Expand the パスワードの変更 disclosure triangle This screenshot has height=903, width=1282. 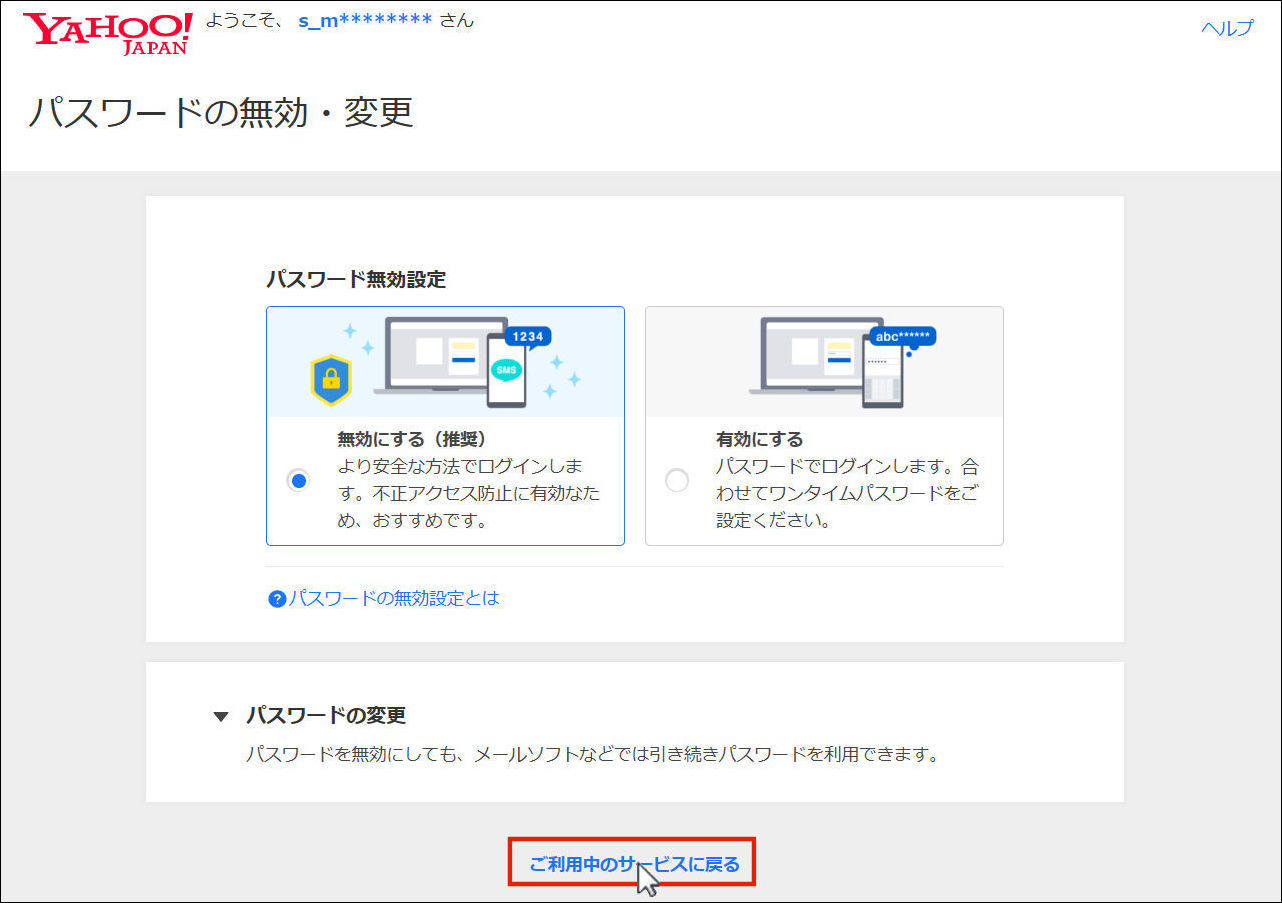point(221,716)
